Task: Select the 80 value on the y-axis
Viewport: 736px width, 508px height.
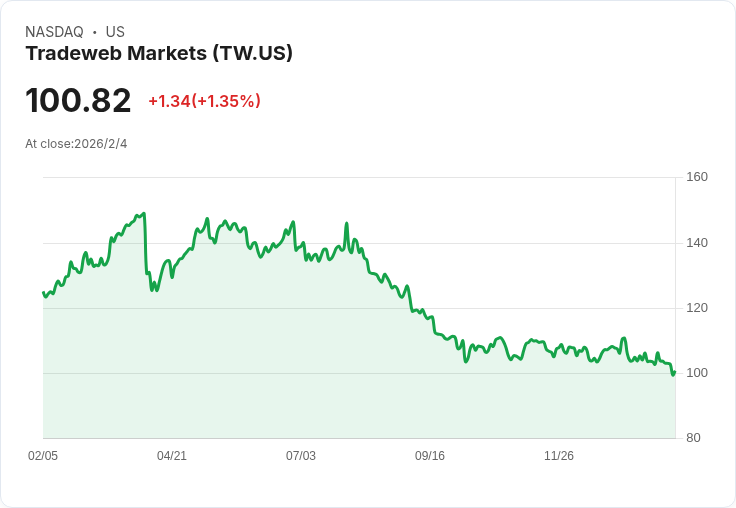Action: (x=693, y=438)
